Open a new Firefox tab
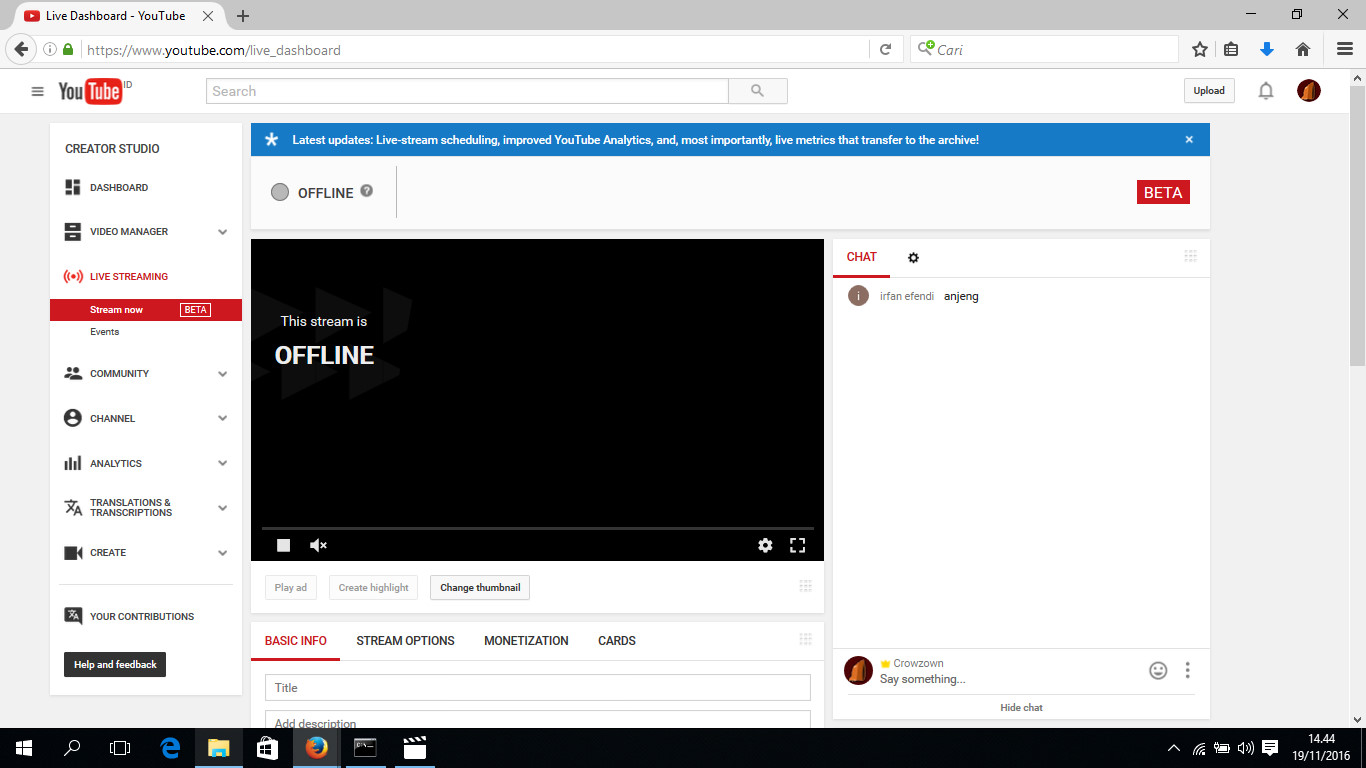This screenshot has width=1366, height=768. [x=243, y=16]
